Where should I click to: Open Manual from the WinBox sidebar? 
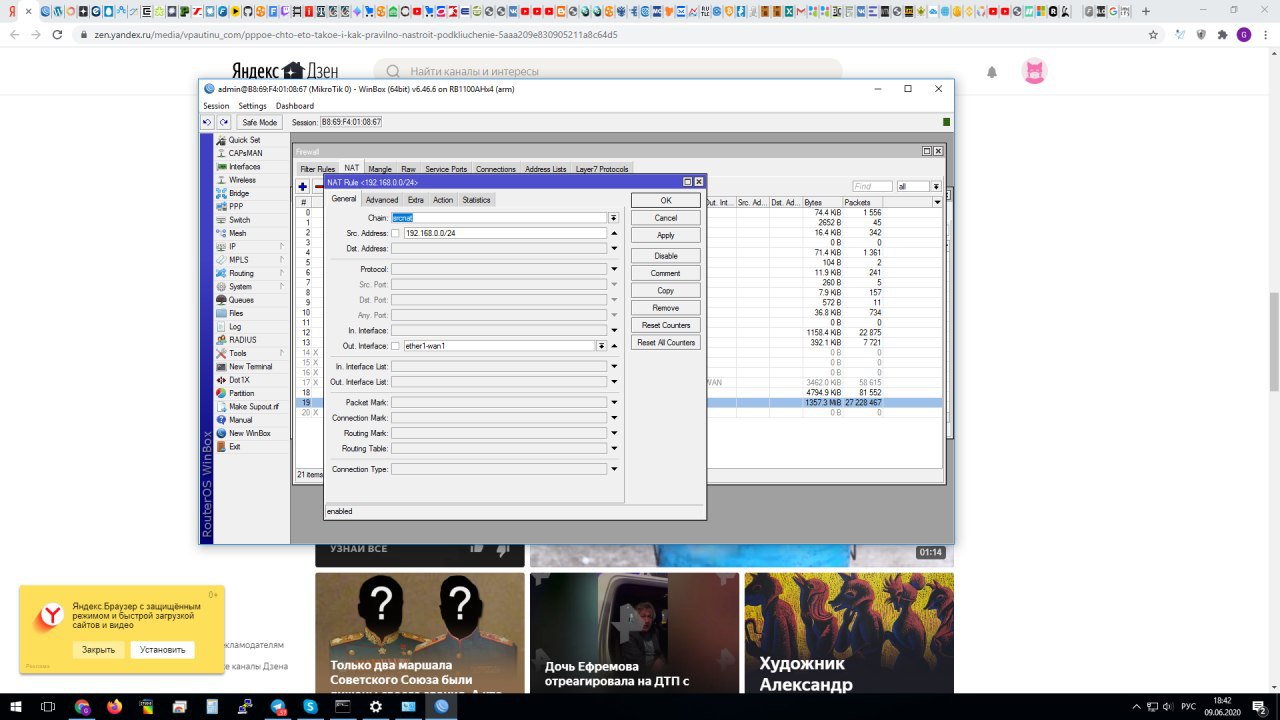click(240, 420)
